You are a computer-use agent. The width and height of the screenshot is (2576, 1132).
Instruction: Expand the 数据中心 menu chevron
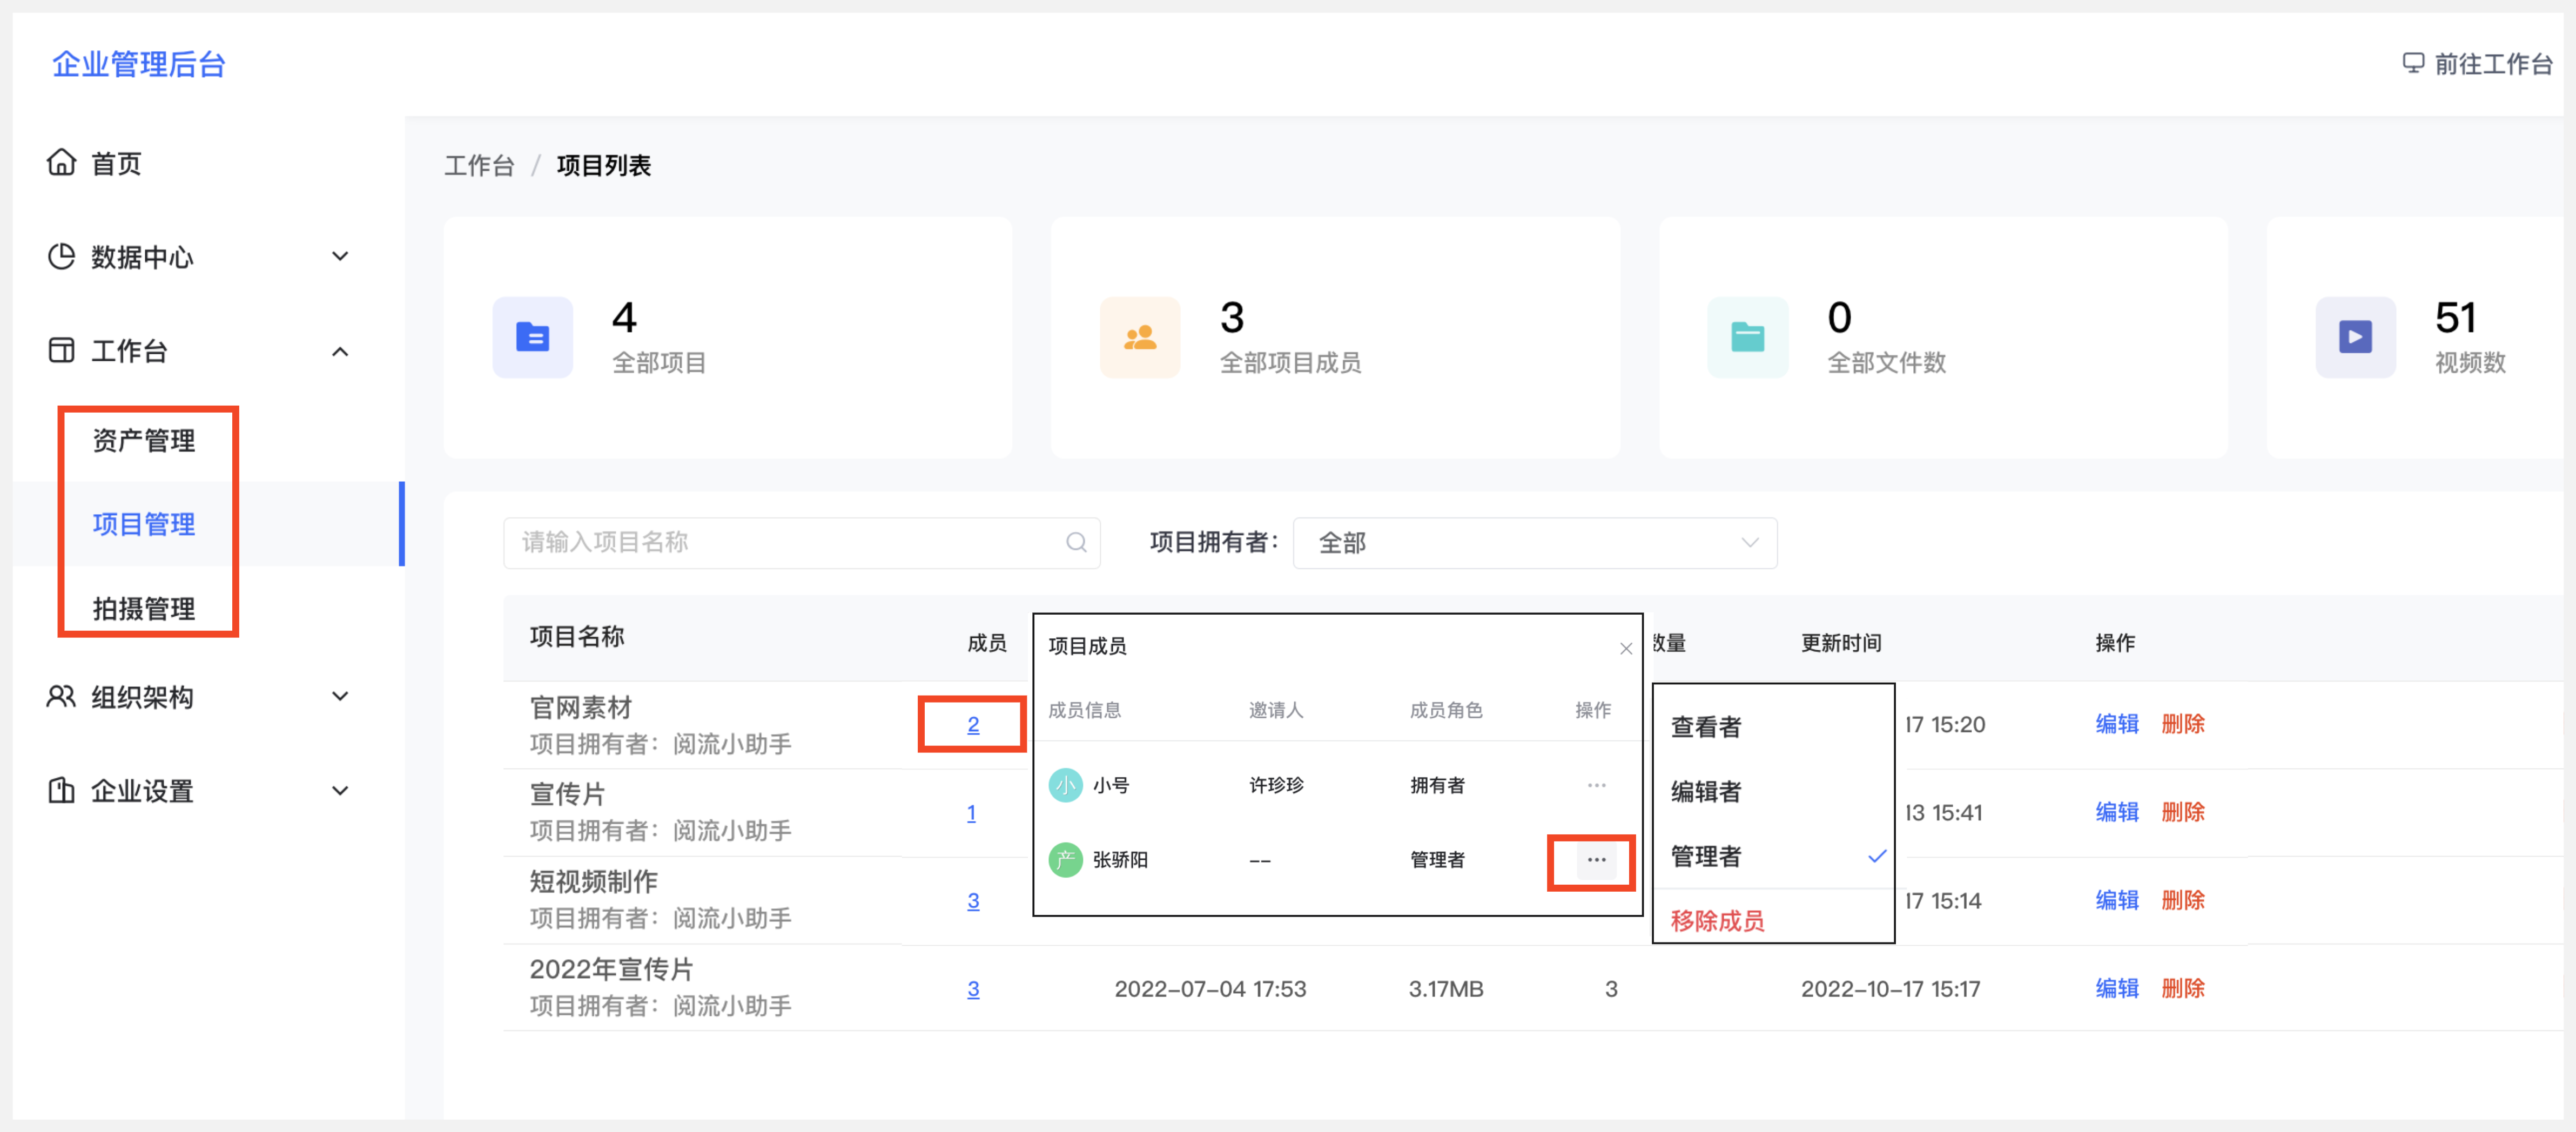[x=340, y=256]
